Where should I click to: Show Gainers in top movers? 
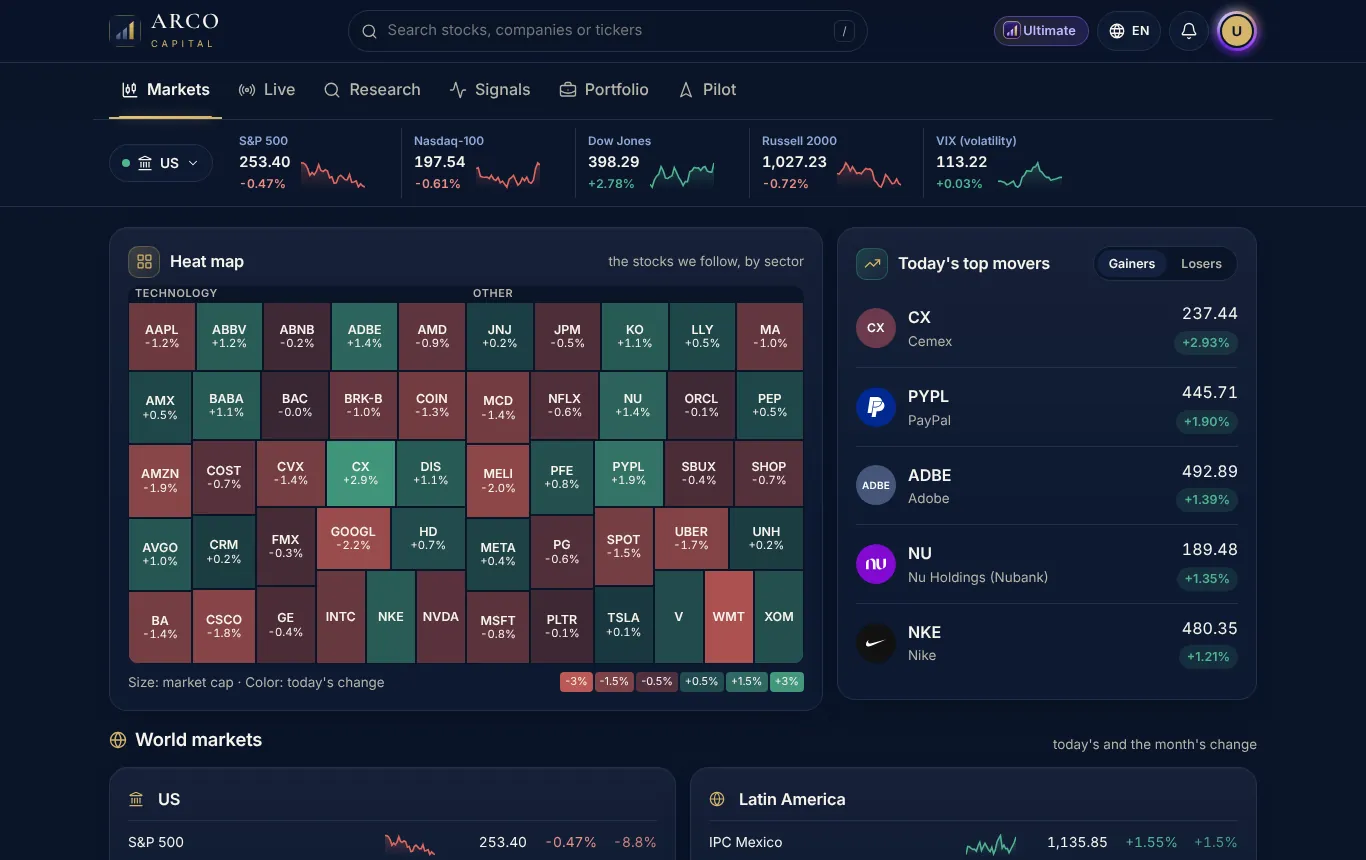1132,264
